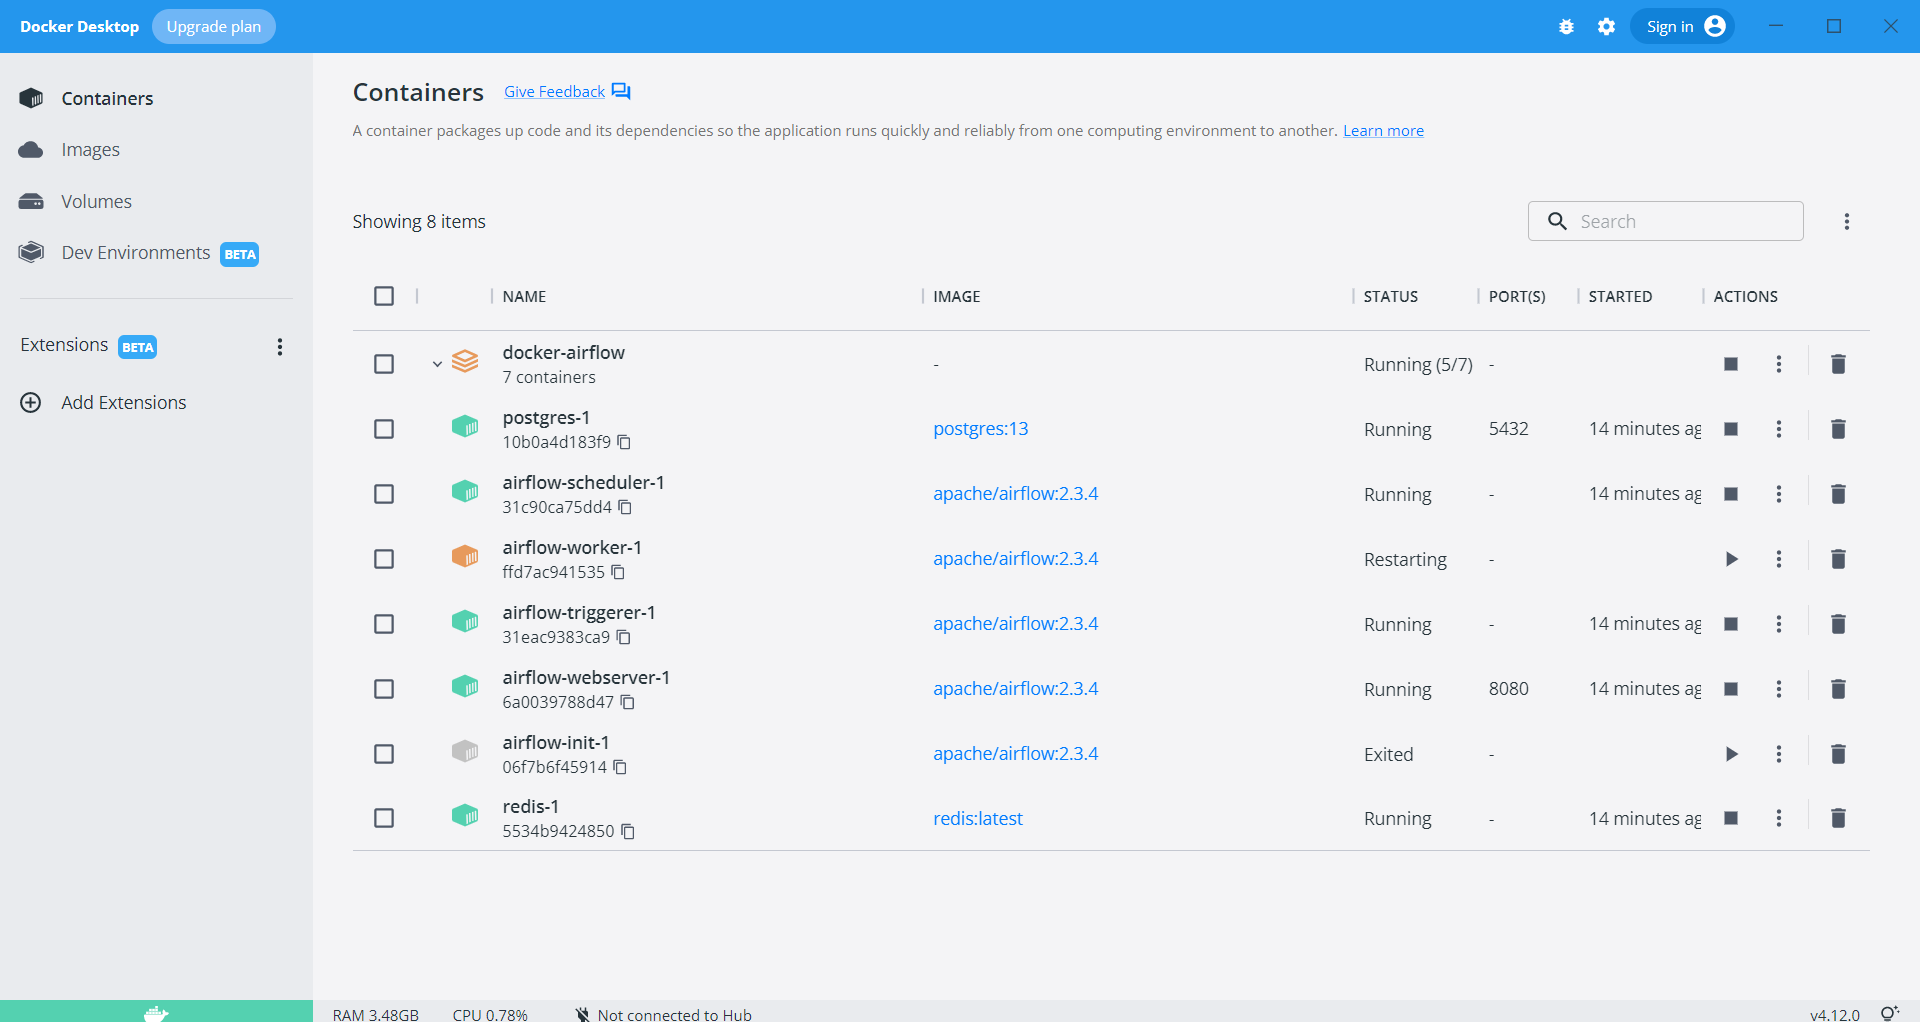Screen dimensions: 1920x1022
Task: Stop the airflow-scheduler-1 container
Action: point(1731,494)
